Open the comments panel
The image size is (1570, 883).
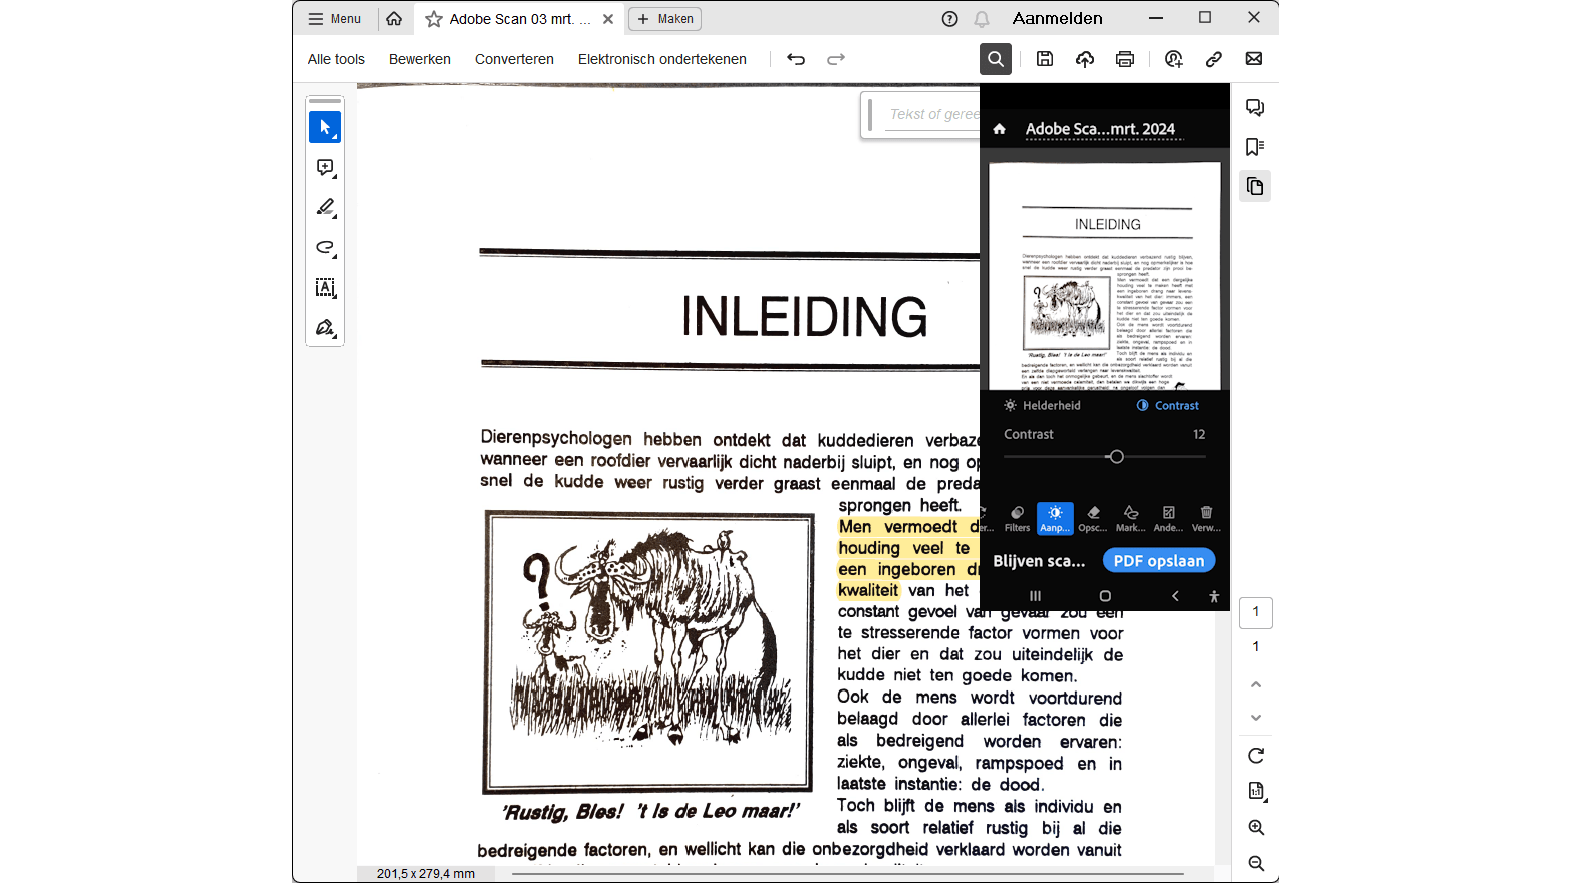click(x=1255, y=107)
